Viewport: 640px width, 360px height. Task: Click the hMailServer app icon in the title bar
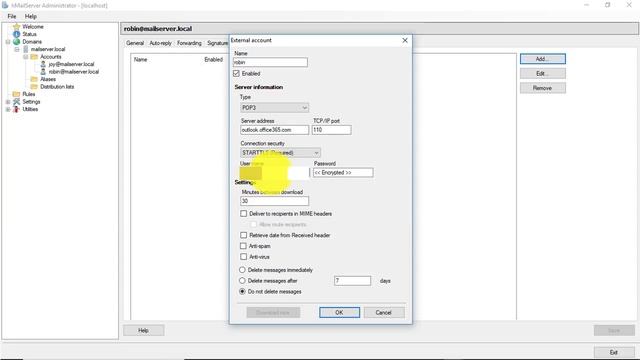point(5,5)
